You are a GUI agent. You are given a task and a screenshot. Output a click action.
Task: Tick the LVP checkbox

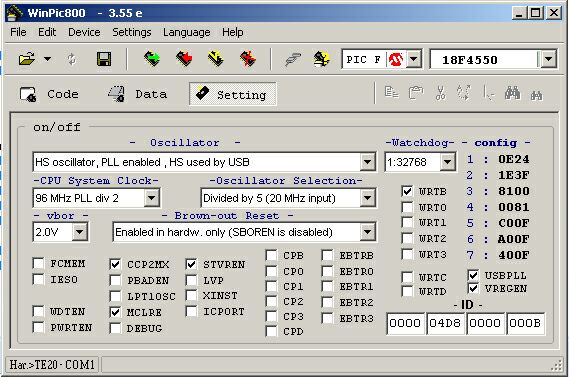click(x=191, y=280)
